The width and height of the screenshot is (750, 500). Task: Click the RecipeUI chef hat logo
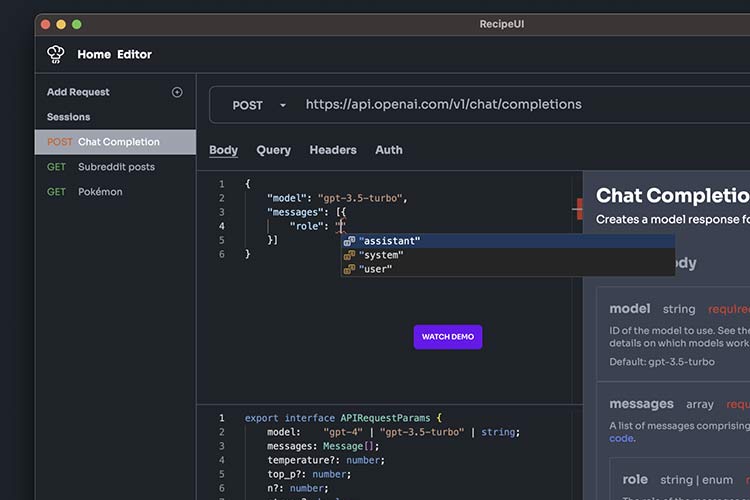pyautogui.click(x=55, y=54)
